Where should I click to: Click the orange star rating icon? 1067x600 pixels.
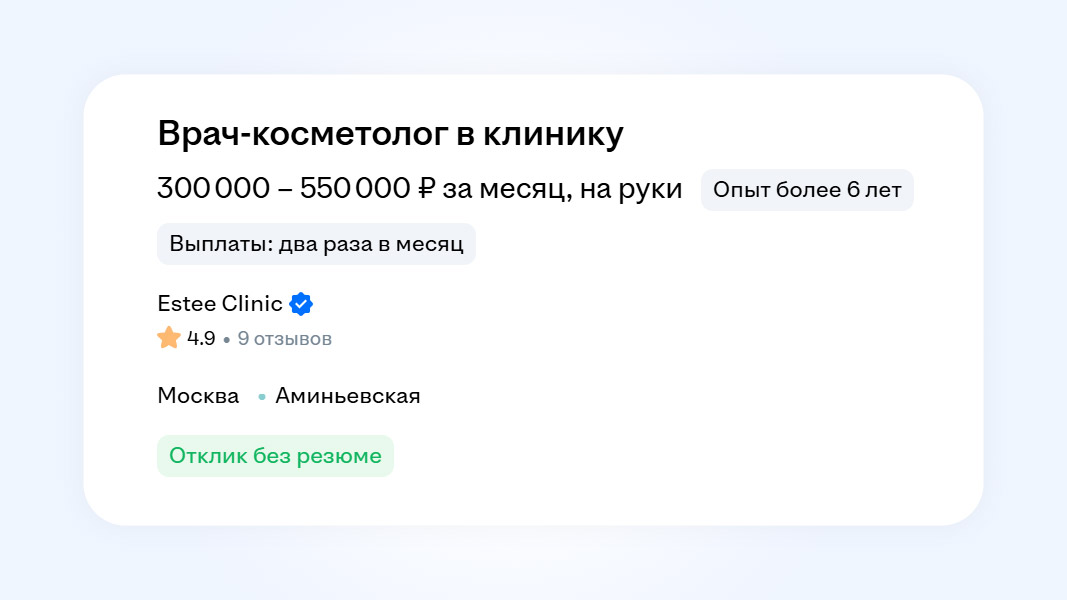[x=169, y=338]
